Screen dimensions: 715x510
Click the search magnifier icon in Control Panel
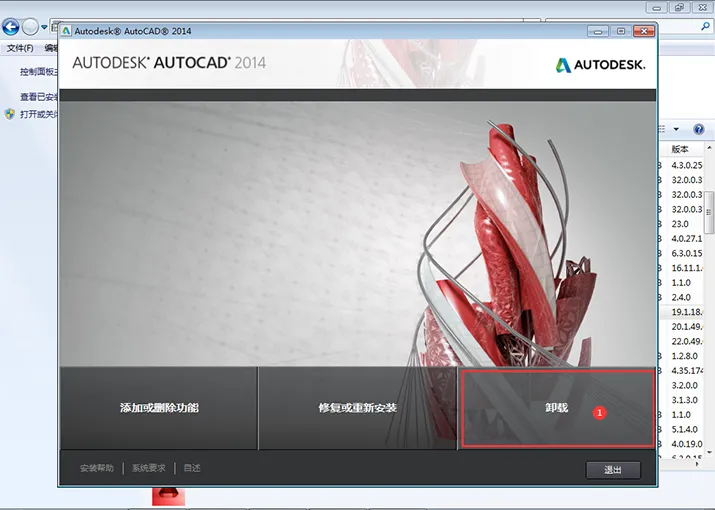pyautogui.click(x=705, y=27)
